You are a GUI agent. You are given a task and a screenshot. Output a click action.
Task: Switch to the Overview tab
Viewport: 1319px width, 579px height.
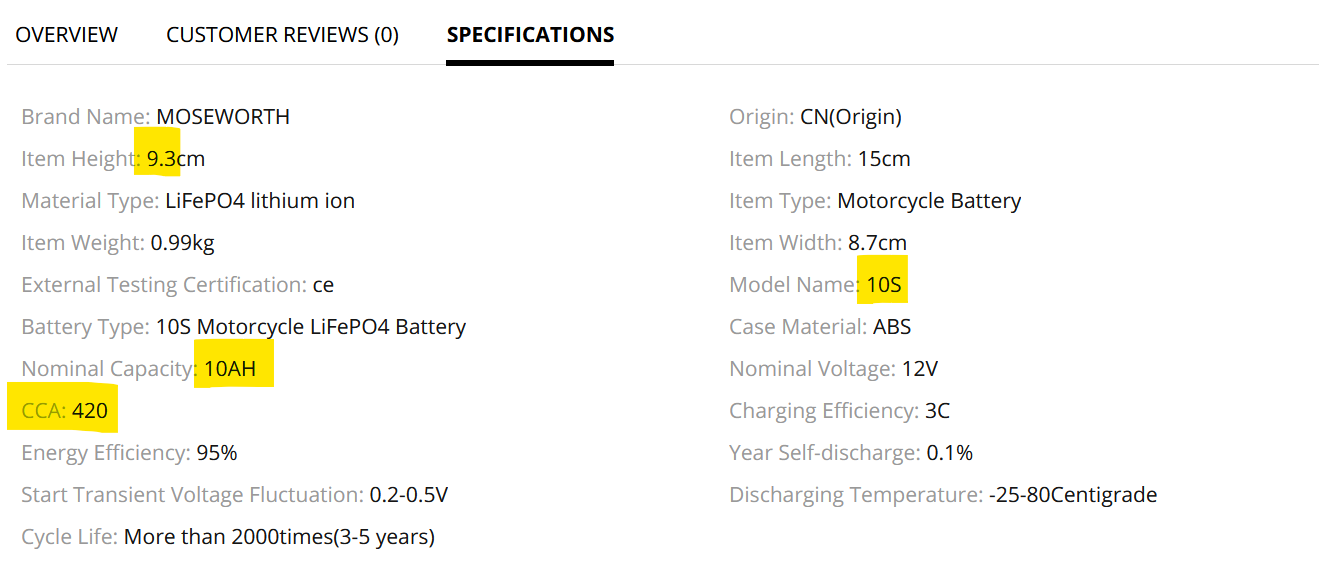coord(66,35)
